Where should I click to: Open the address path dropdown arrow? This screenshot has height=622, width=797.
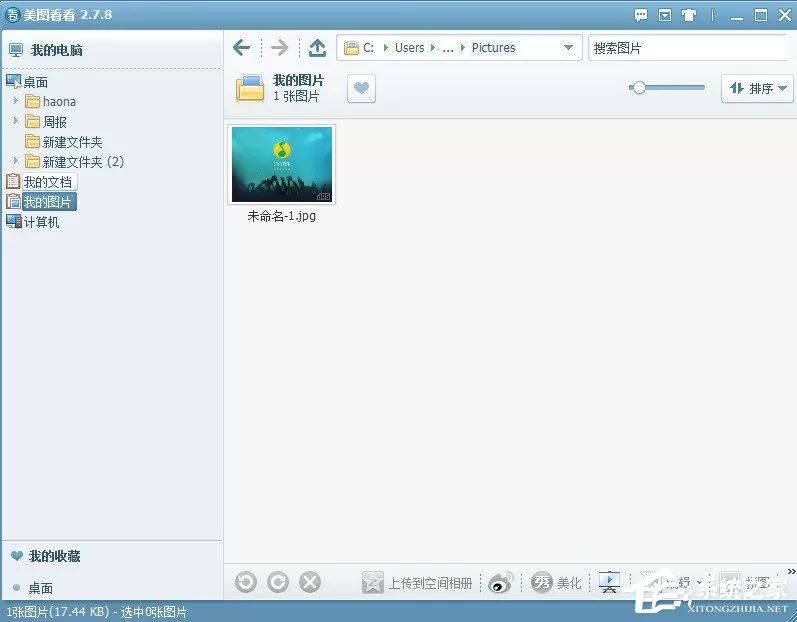point(568,48)
